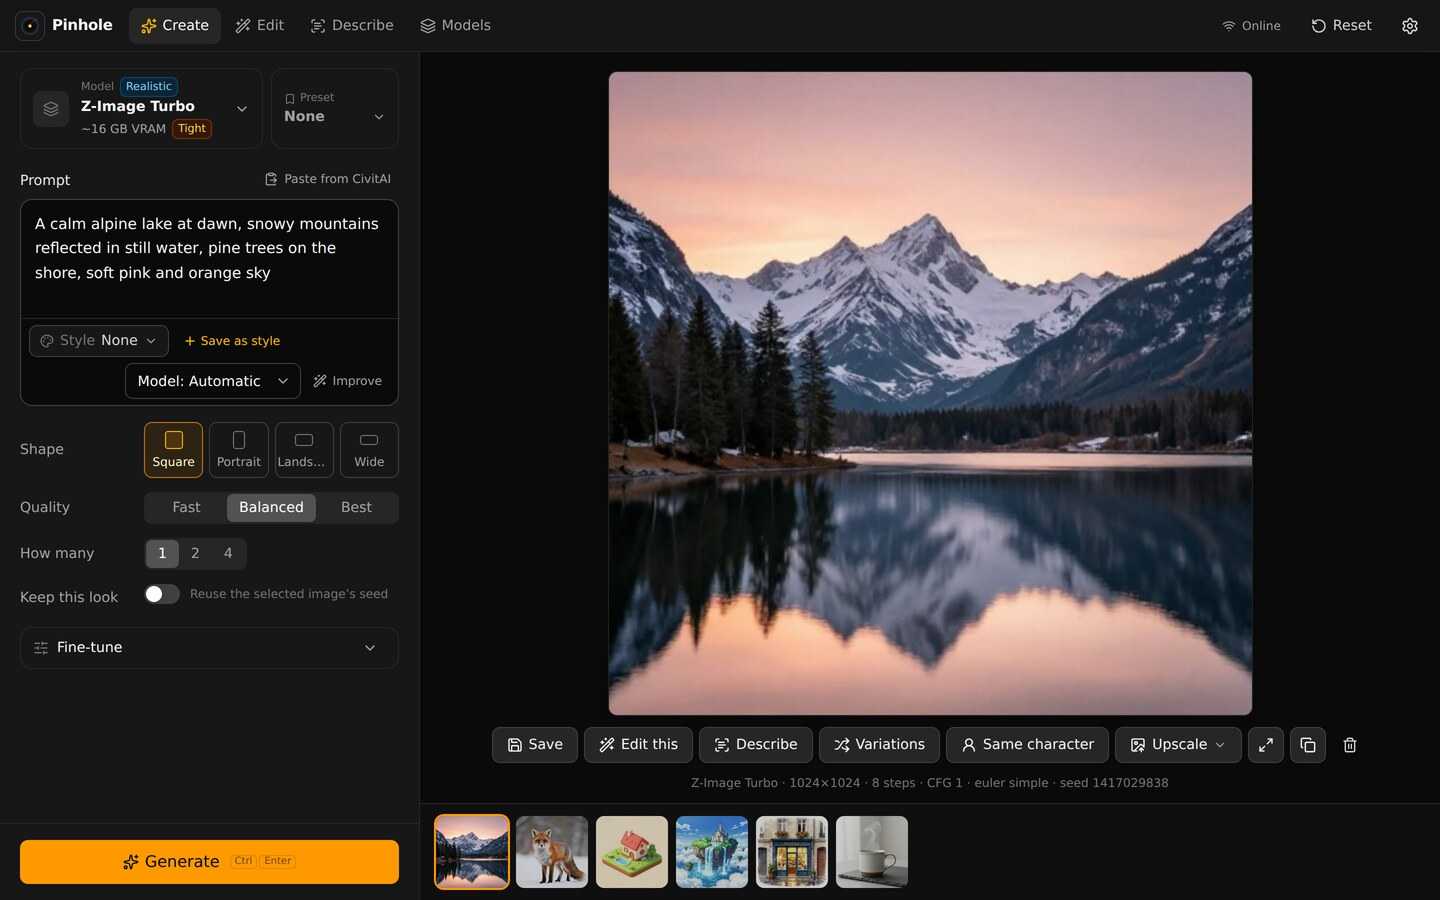Viewport: 1440px width, 900px height.
Task: Open the Preset dropdown
Action: [335, 109]
